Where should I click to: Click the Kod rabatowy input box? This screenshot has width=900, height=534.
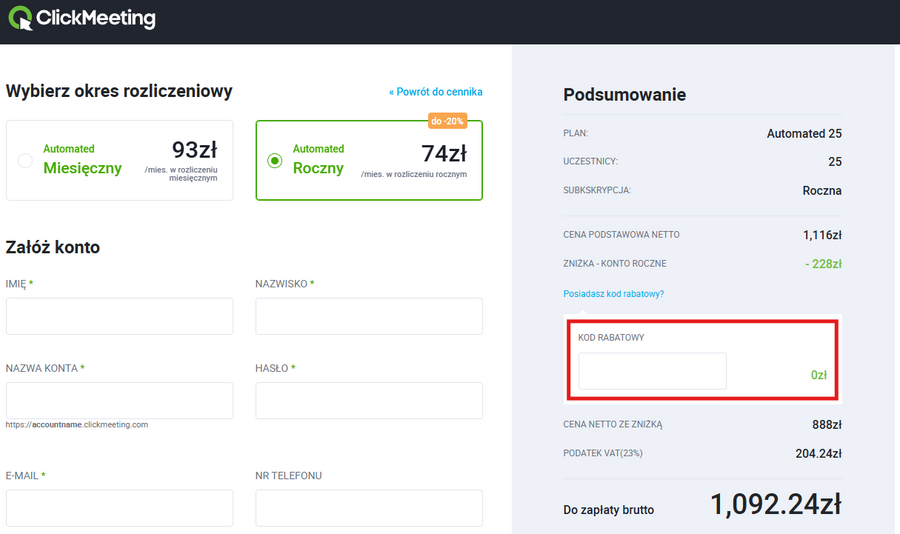[x=652, y=371]
